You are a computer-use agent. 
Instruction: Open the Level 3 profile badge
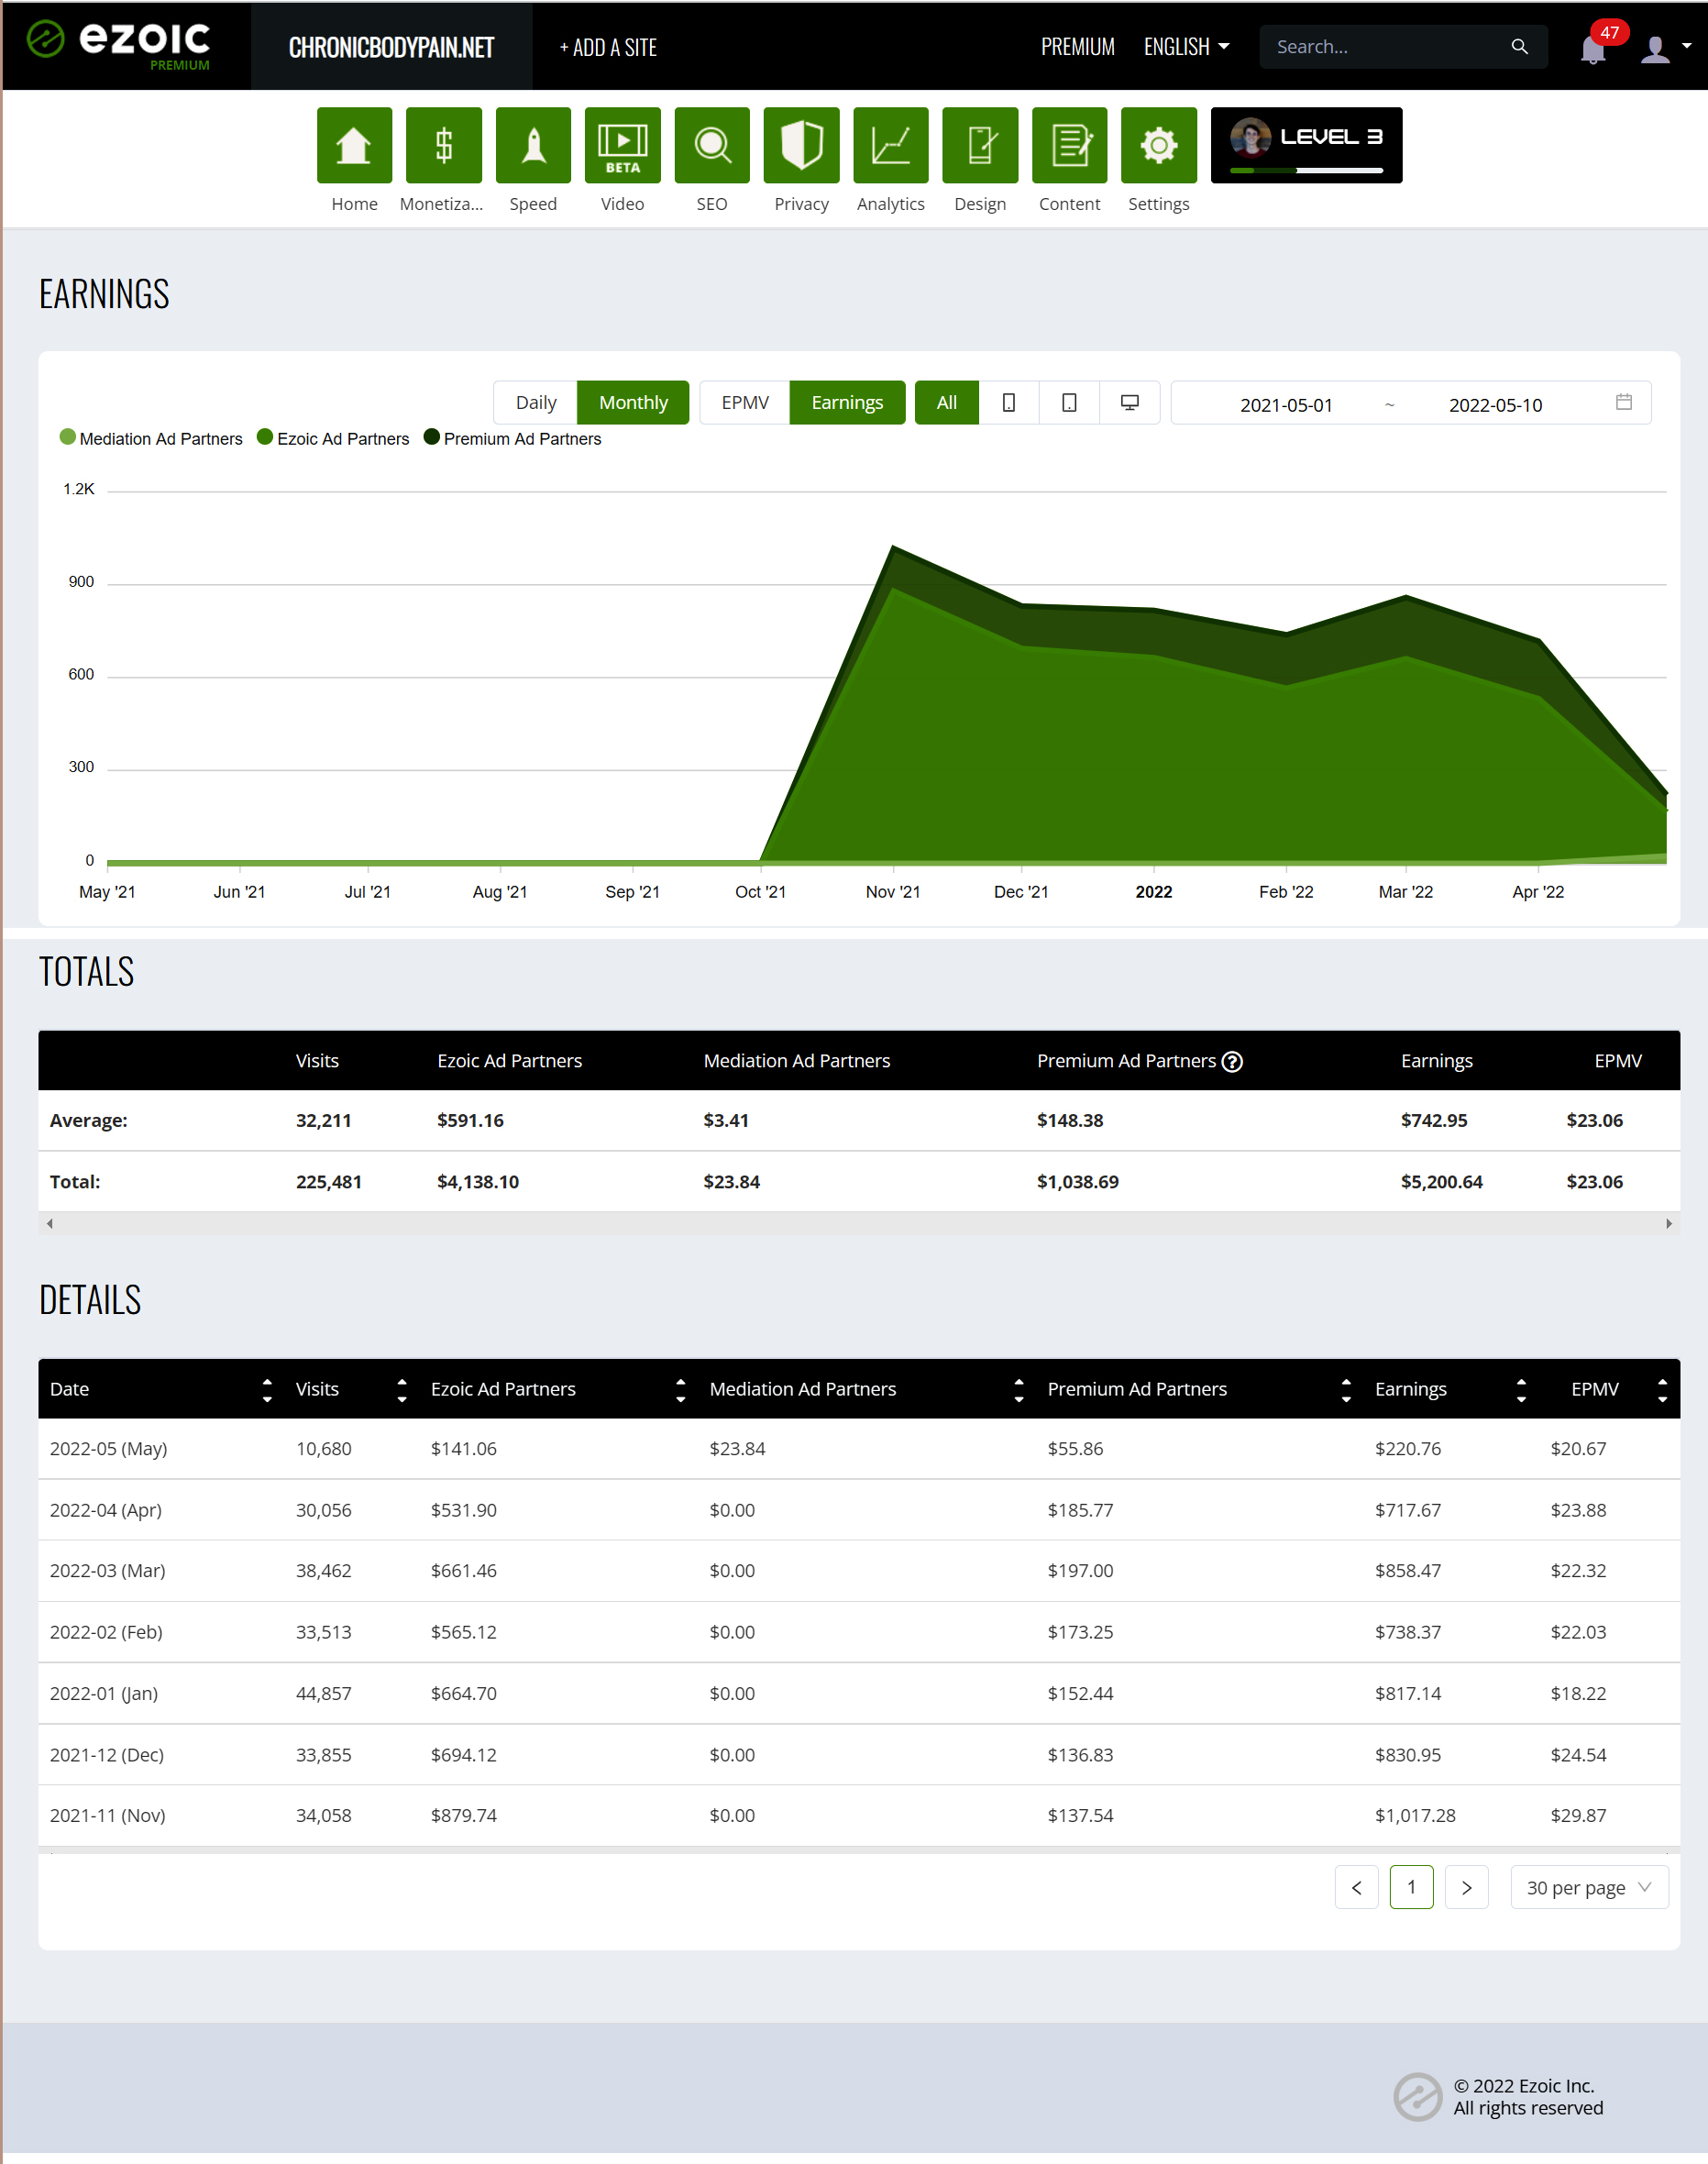1306,146
